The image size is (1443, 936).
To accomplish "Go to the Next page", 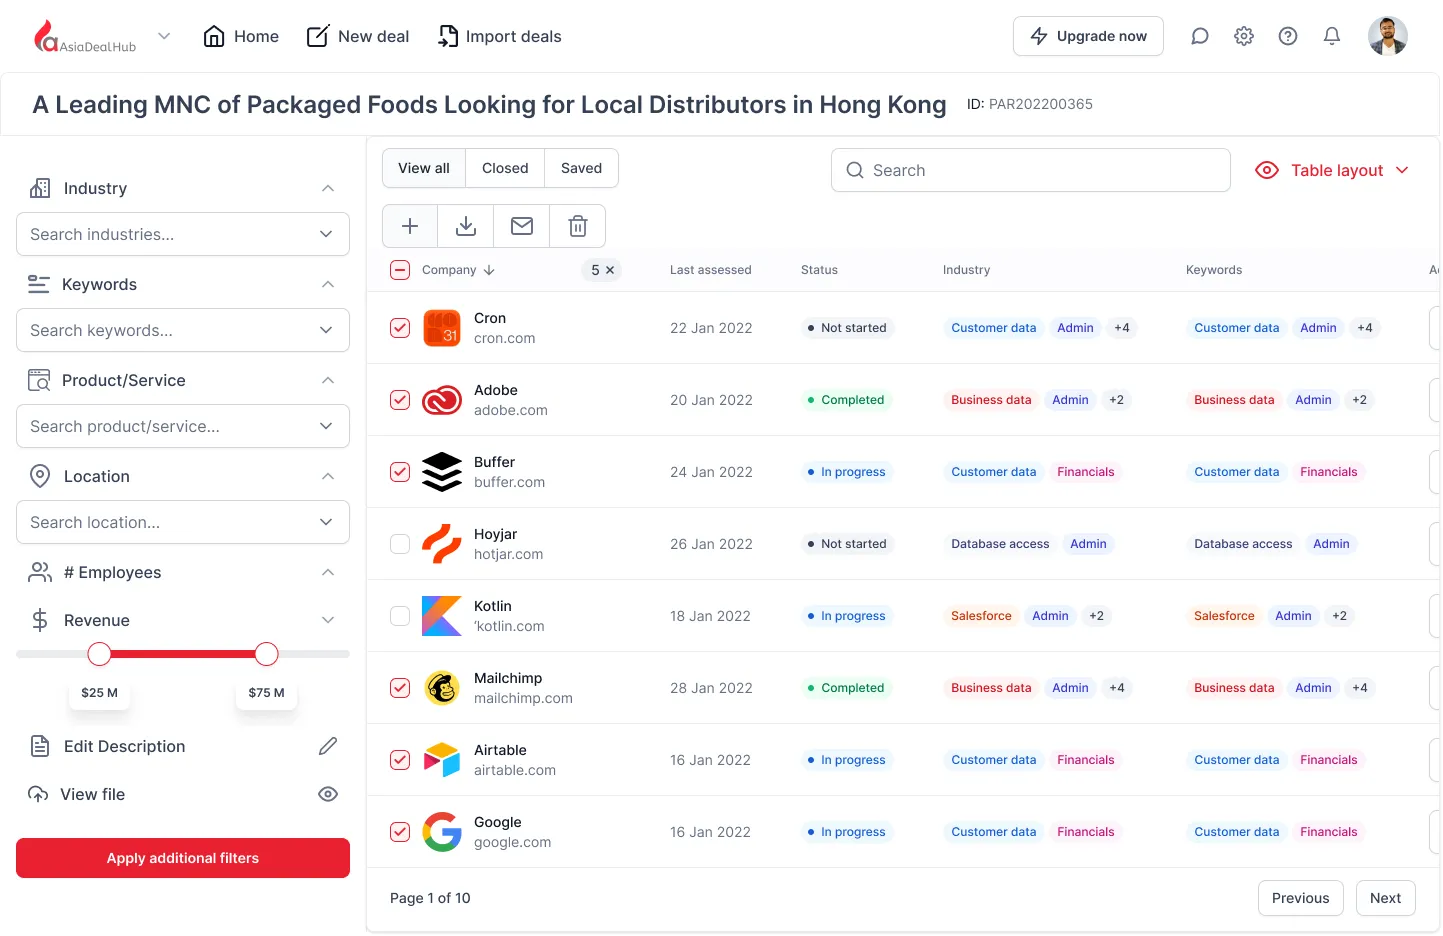I will 1386,898.
